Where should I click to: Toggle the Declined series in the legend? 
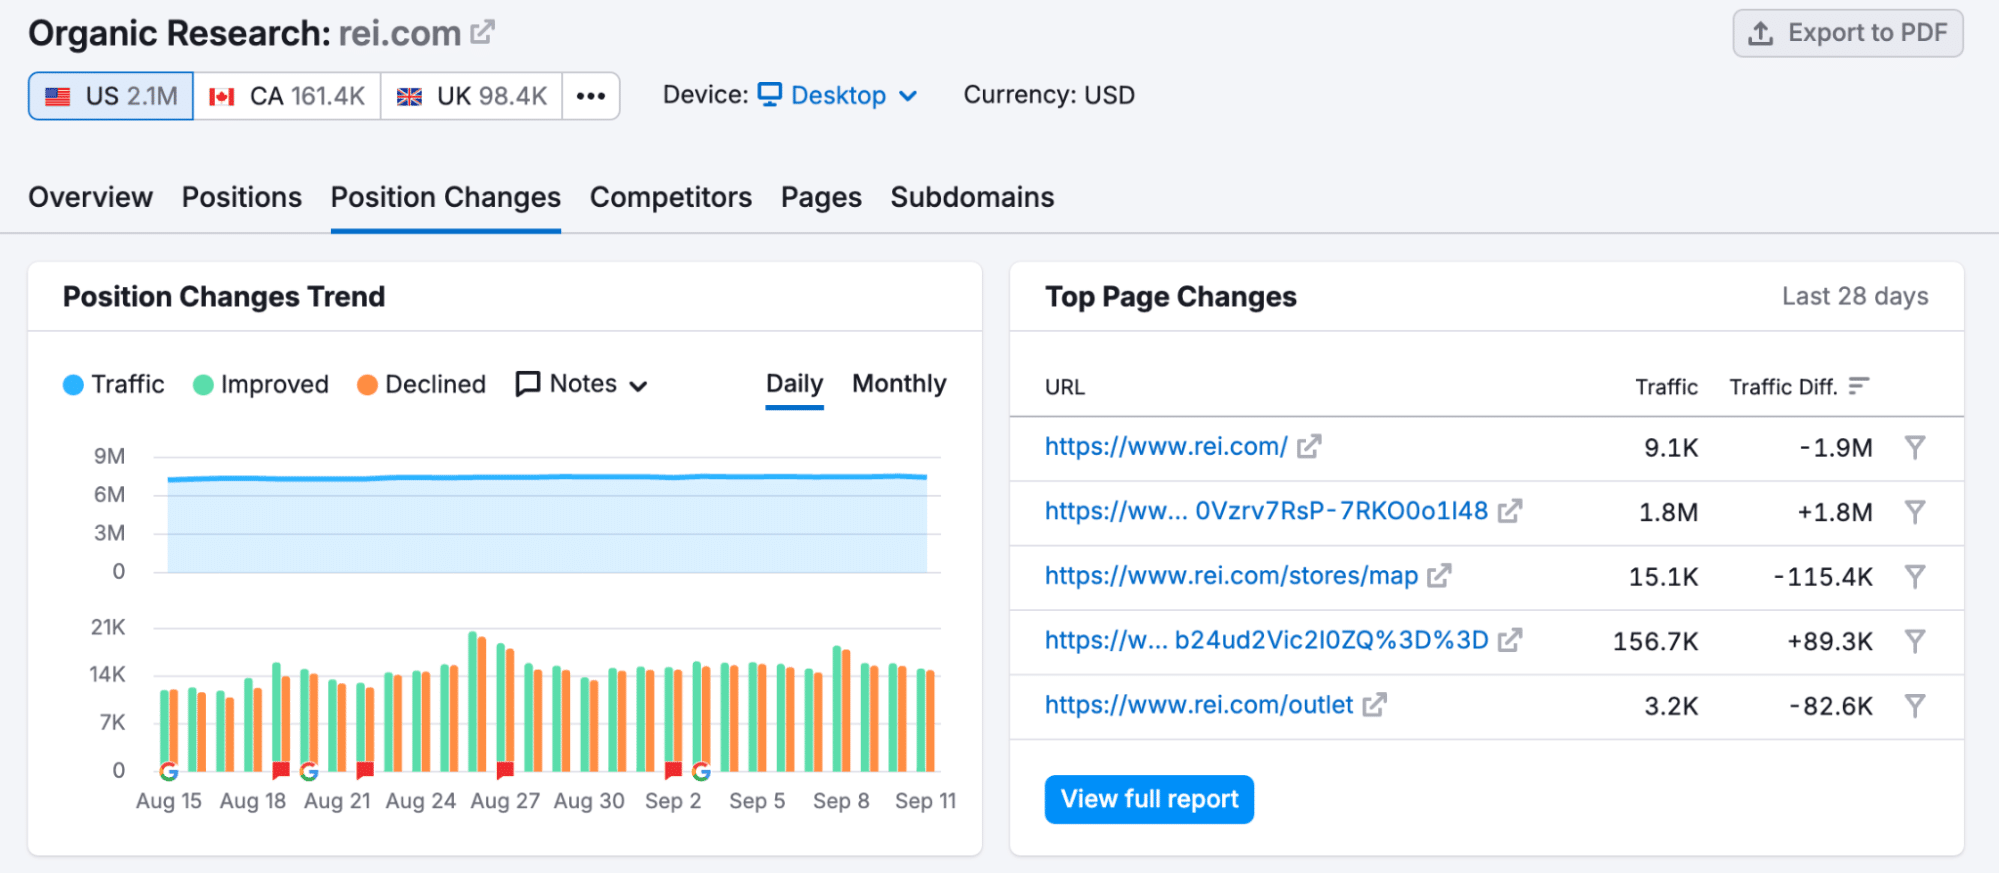coord(422,384)
